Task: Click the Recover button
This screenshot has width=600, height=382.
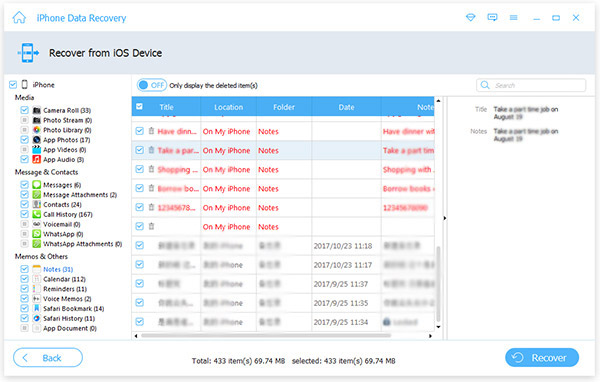Action: 542,358
